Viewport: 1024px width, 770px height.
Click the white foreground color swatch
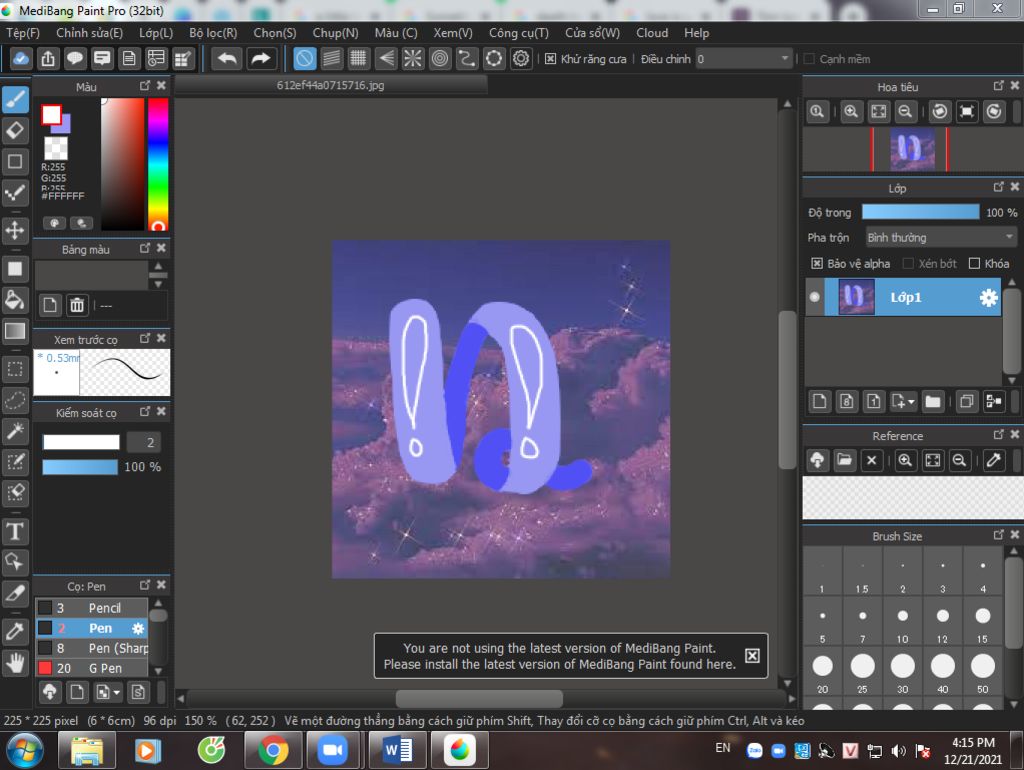(x=52, y=115)
